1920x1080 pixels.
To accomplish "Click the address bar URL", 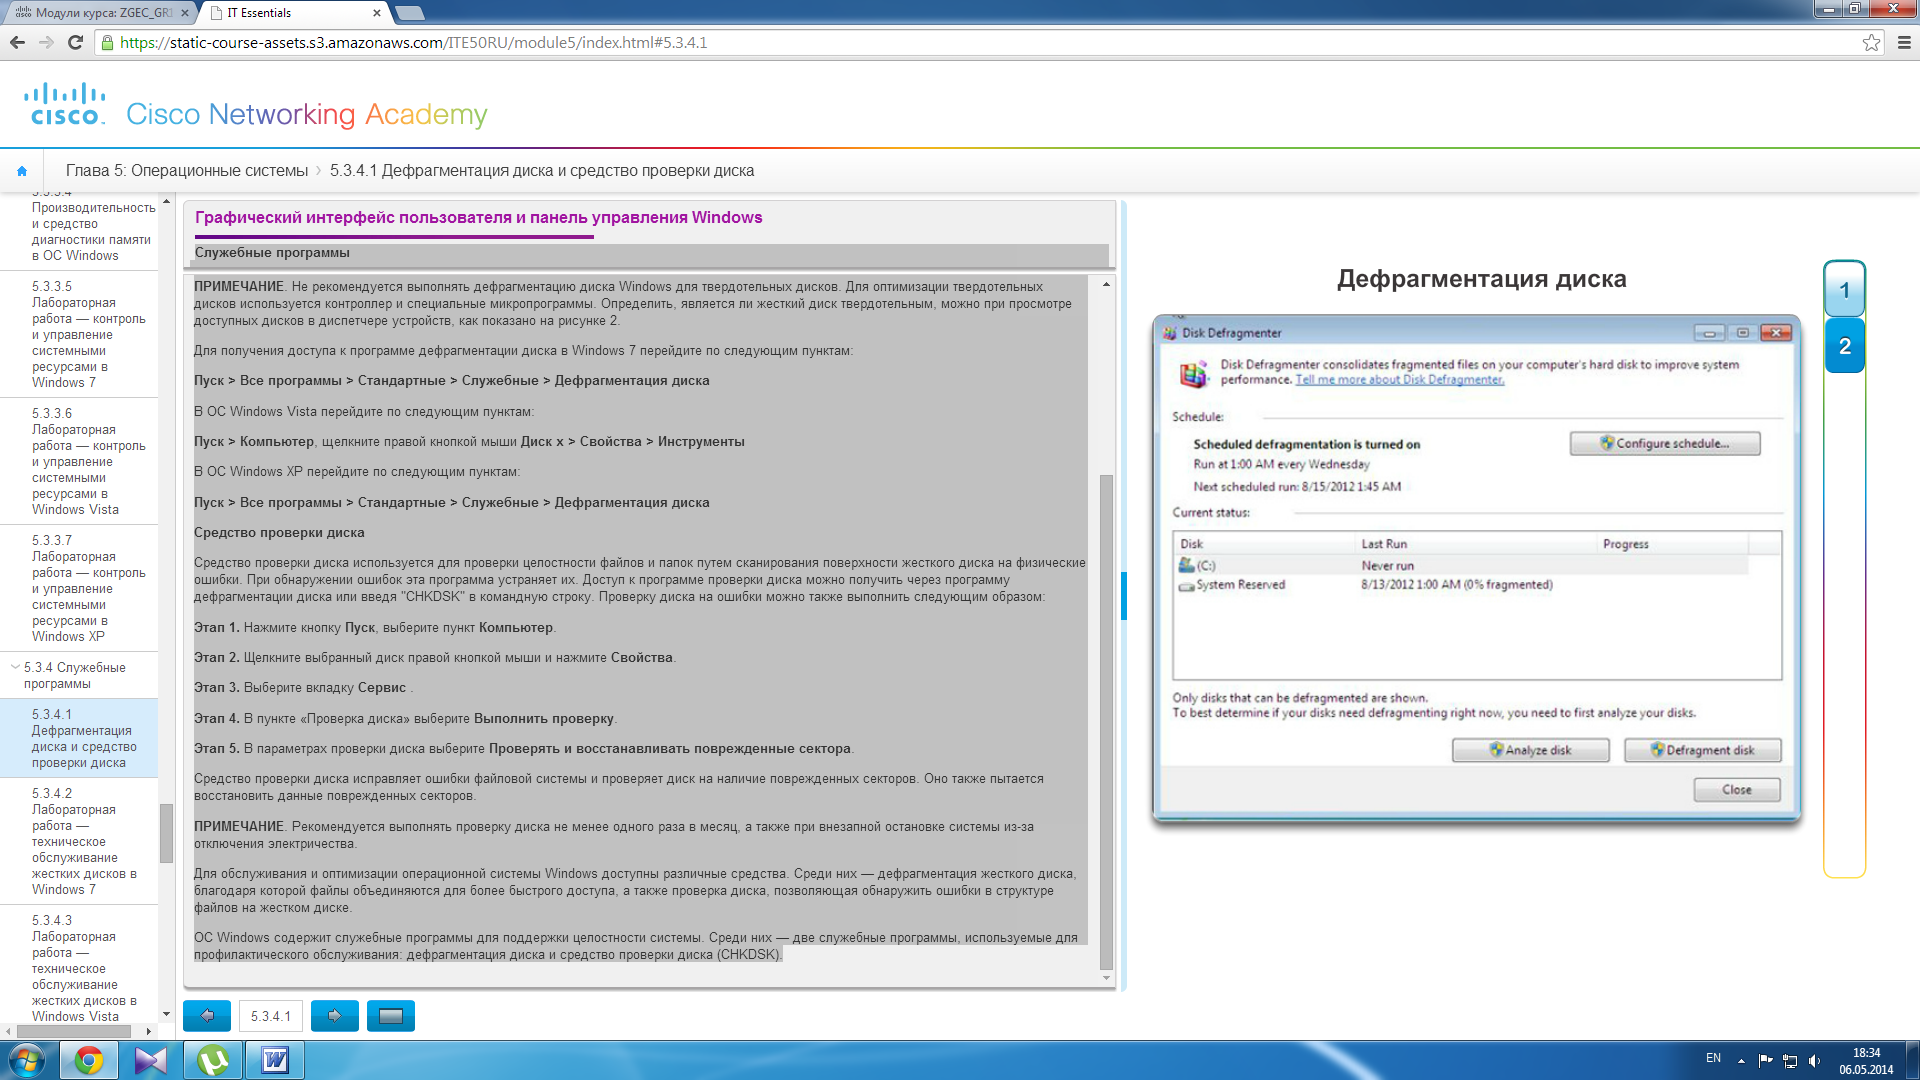I will [x=413, y=43].
